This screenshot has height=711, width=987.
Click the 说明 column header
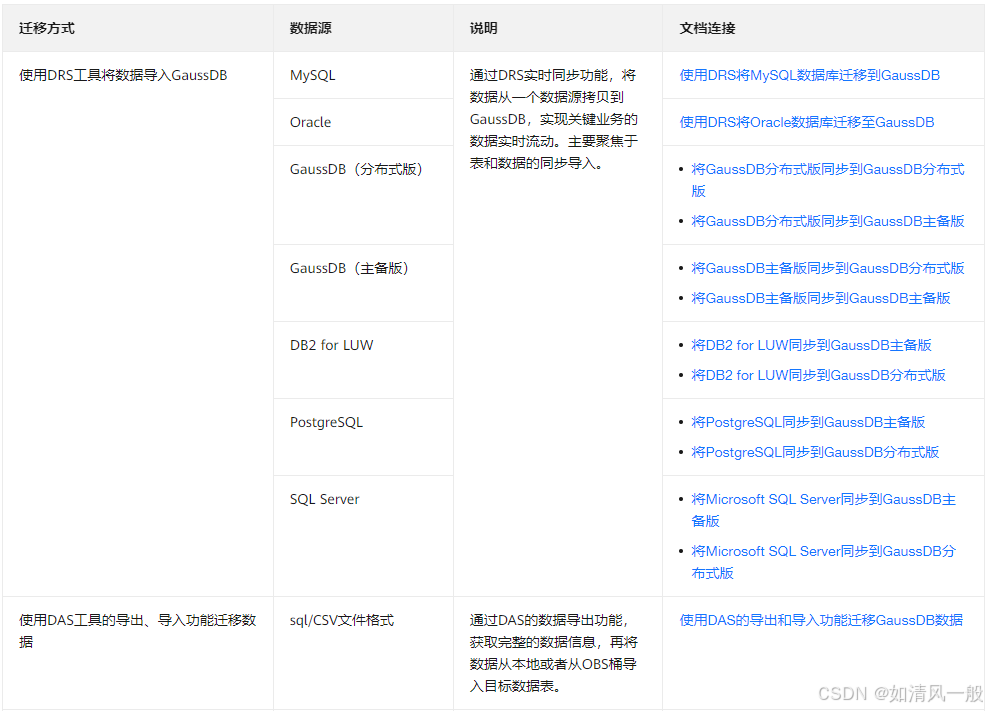(558, 28)
